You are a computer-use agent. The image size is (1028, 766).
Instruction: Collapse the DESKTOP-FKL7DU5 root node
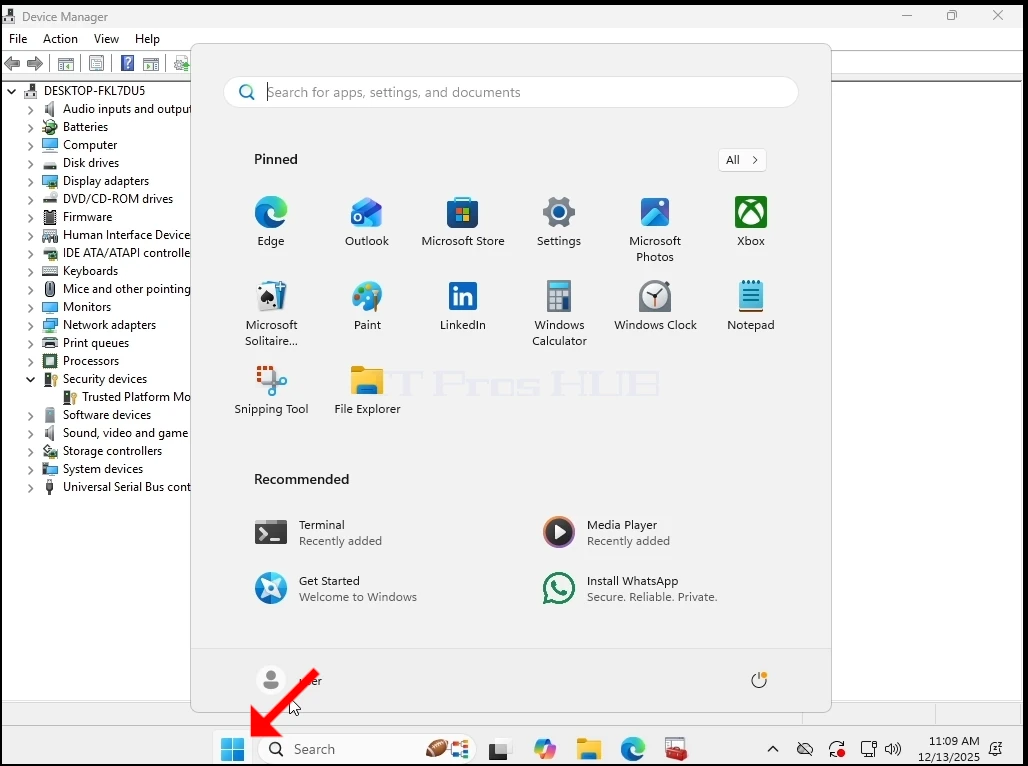pos(11,91)
